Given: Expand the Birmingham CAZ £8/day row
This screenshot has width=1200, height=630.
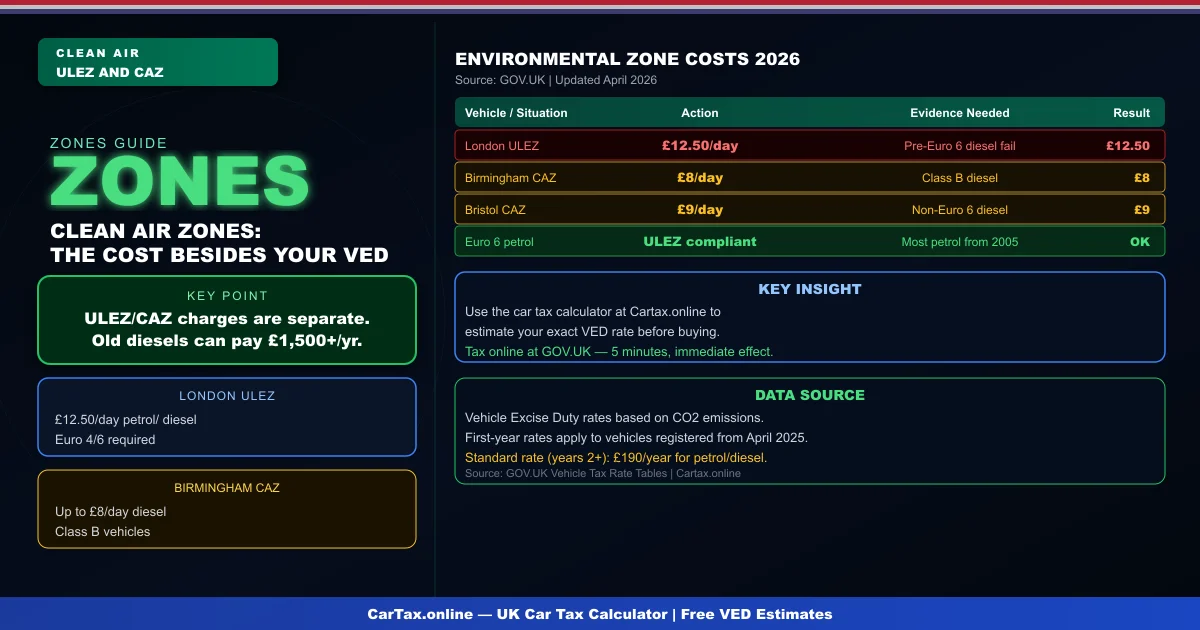Looking at the screenshot, I should 810,177.
